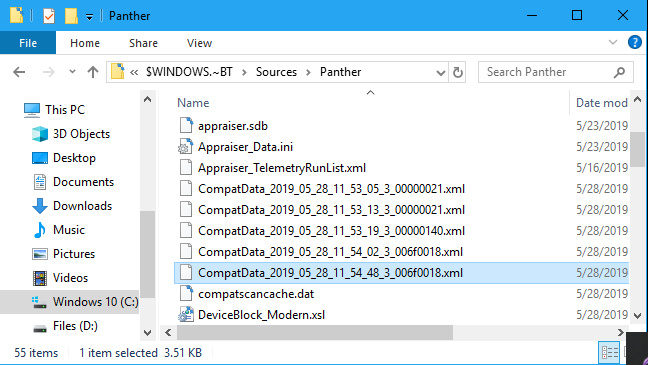The height and width of the screenshot is (365, 648).
Task: Open the Customize Quick Access Toolbar dropdown
Action: click(x=89, y=17)
